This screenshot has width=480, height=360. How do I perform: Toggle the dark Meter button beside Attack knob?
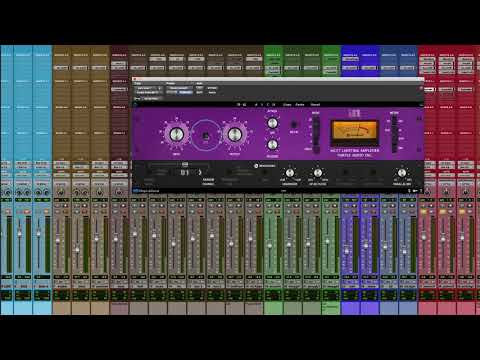[x=294, y=124]
